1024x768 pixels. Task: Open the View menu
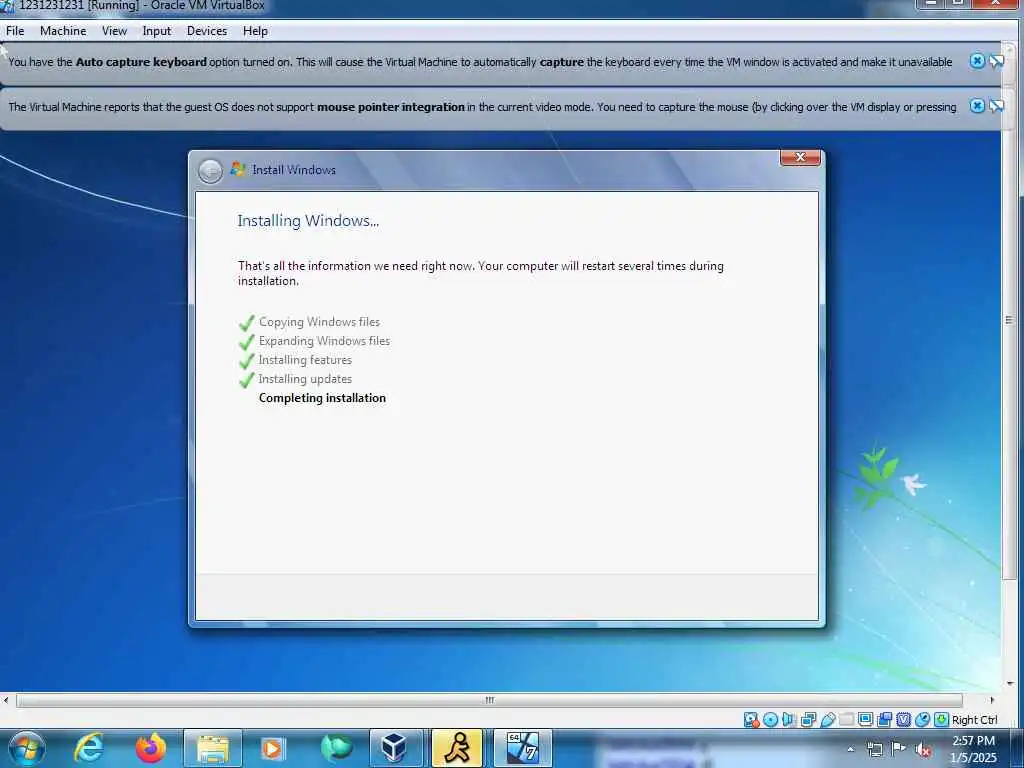[x=114, y=31]
